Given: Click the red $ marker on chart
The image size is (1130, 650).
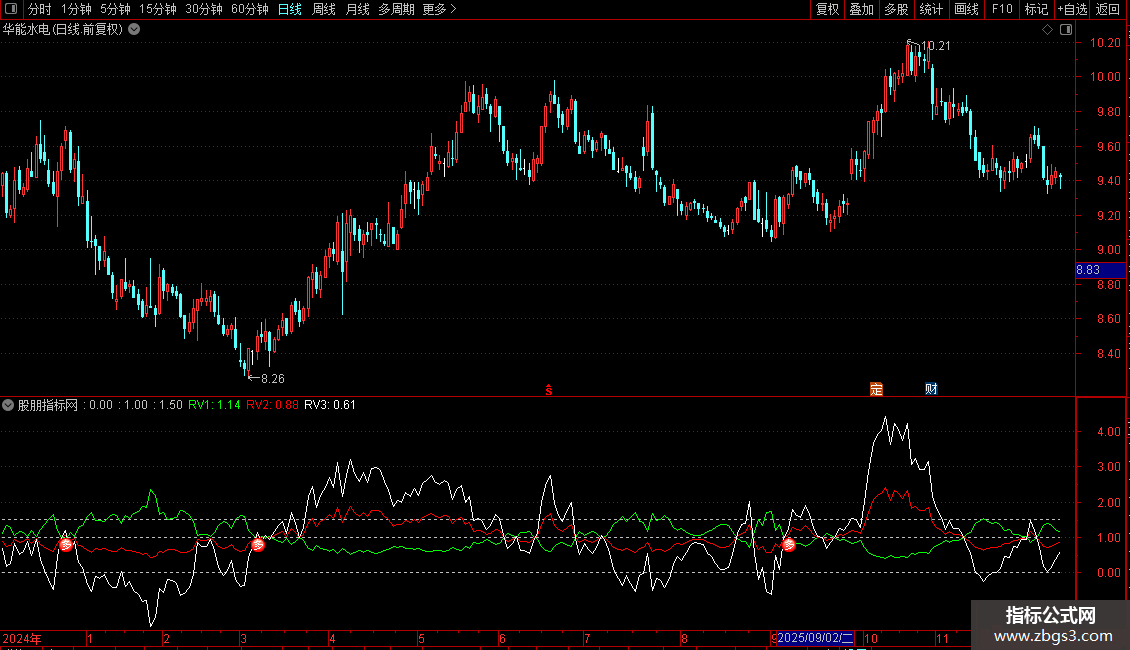Looking at the screenshot, I should (548, 390).
